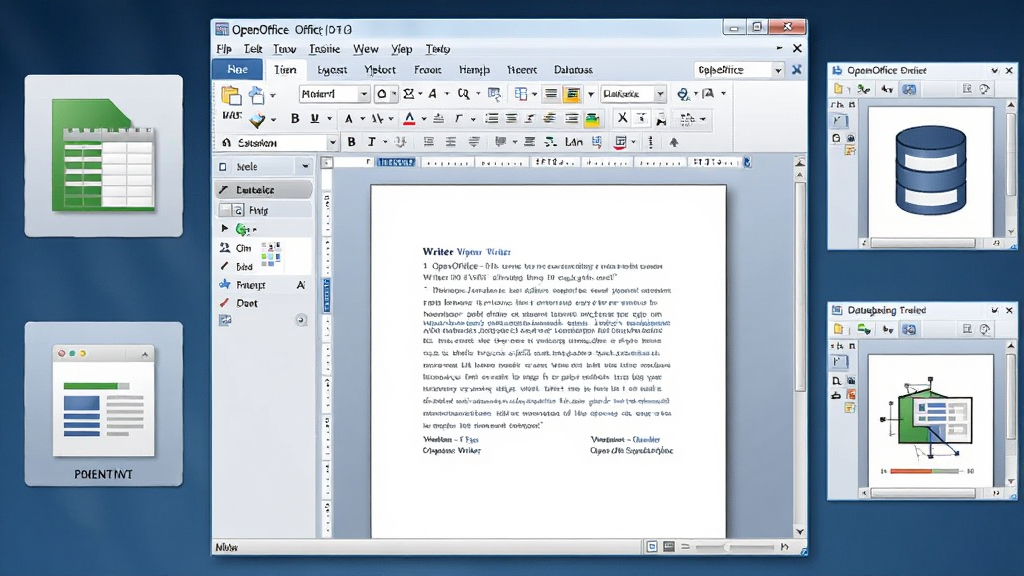Click the left ruler corner tab-stop button
The height and width of the screenshot is (576, 1024).
327,162
